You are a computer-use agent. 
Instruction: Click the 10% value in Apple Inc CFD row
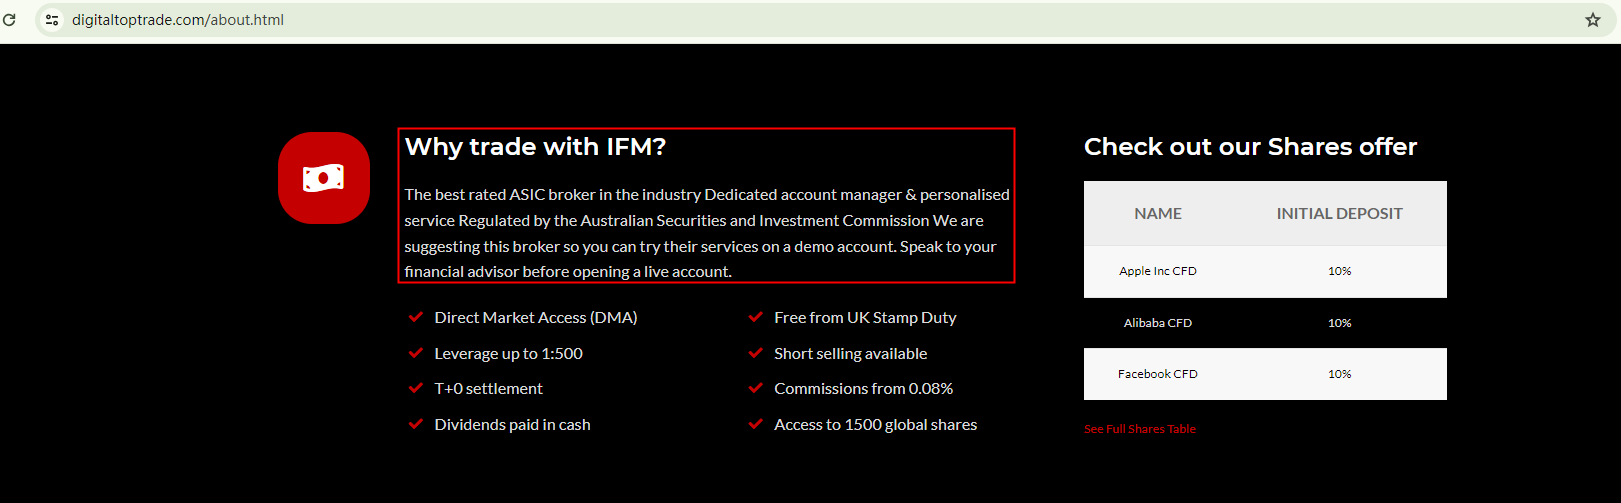click(1340, 271)
